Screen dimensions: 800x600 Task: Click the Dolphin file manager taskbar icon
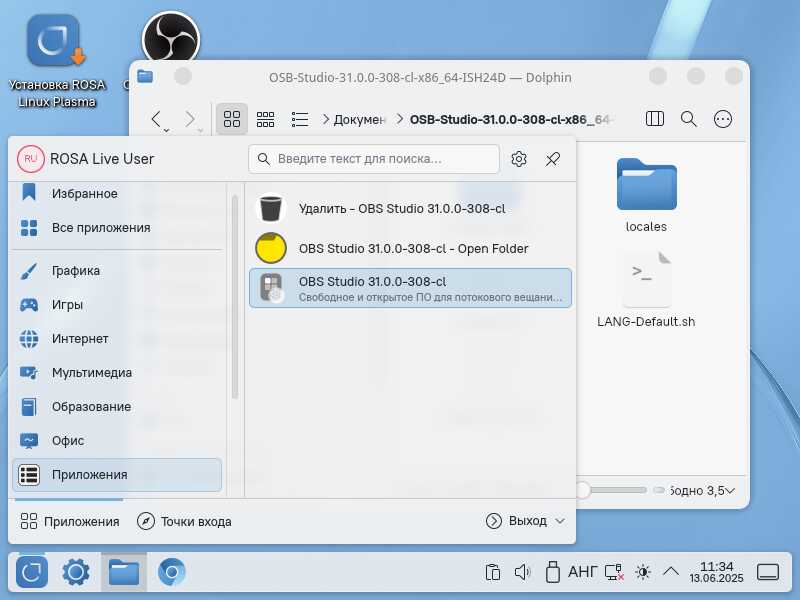pyautogui.click(x=124, y=572)
